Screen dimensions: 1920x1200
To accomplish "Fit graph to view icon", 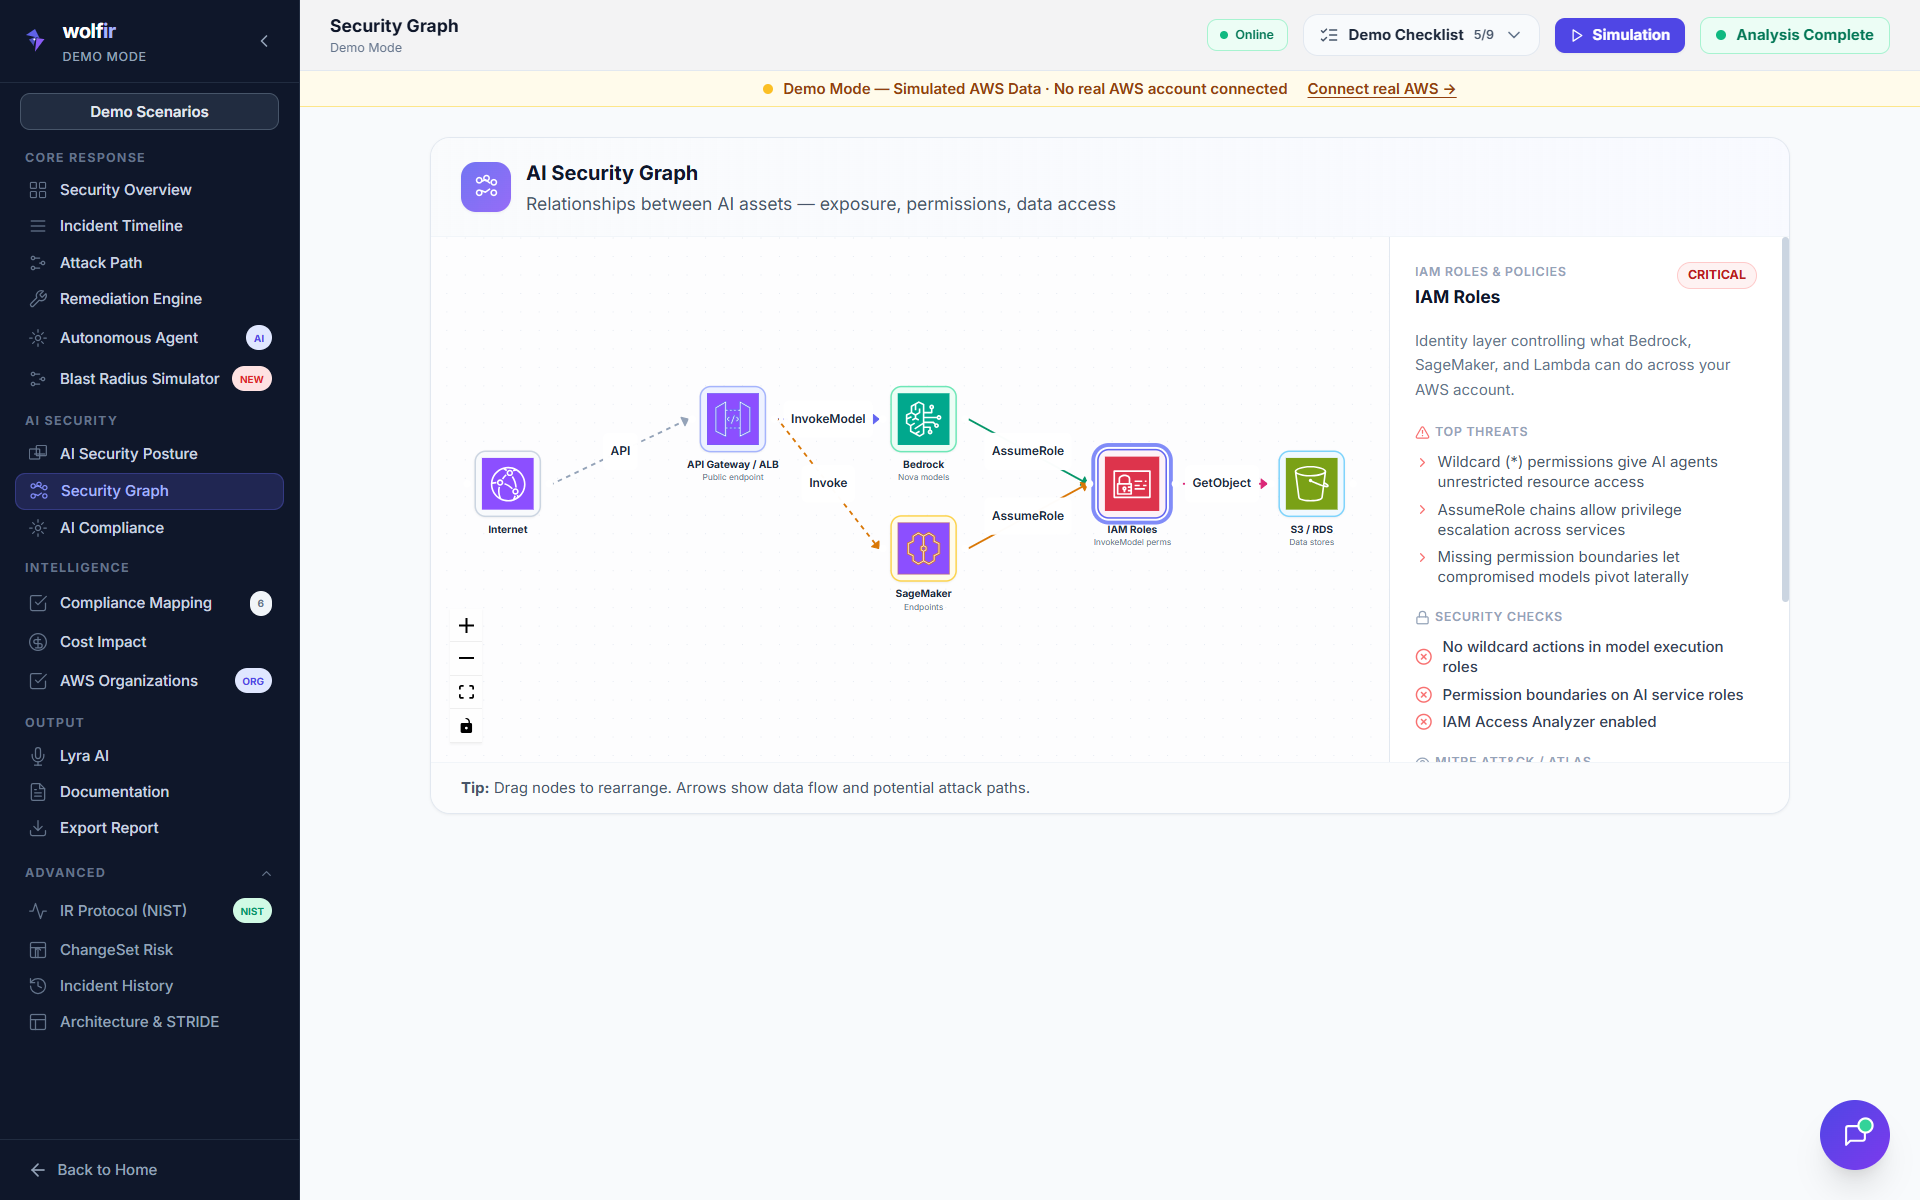I will (466, 692).
